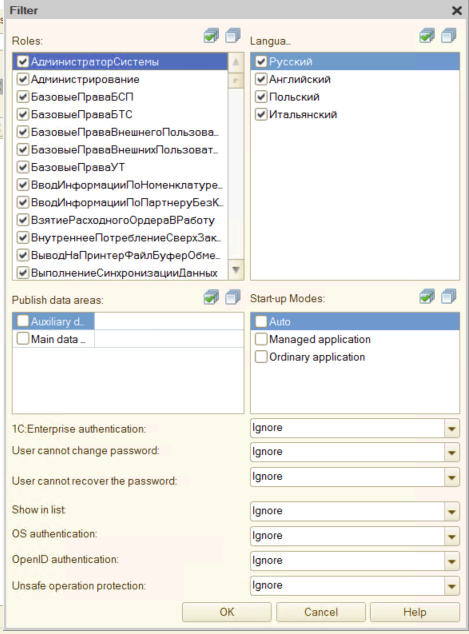Toggle БазовыеПраваУТ role checkbox
This screenshot has width=469, height=634.
point(23,167)
